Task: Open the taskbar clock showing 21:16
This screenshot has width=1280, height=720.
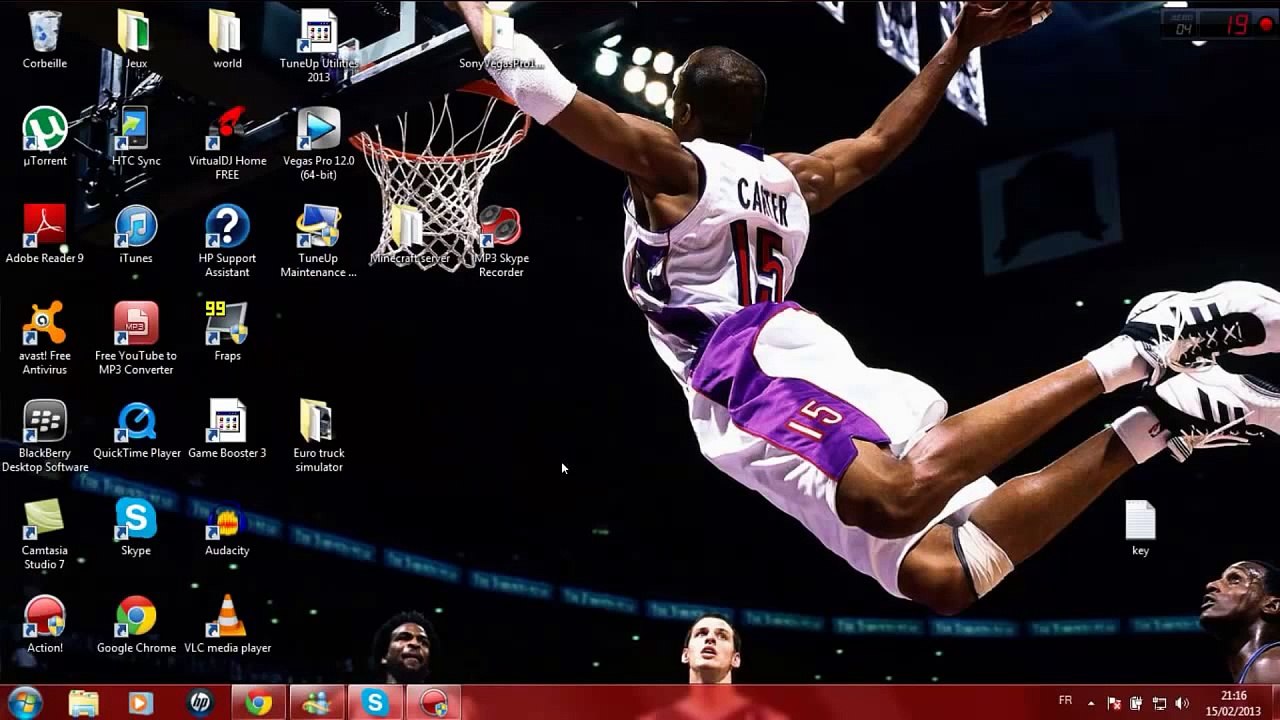Action: [x=1234, y=702]
